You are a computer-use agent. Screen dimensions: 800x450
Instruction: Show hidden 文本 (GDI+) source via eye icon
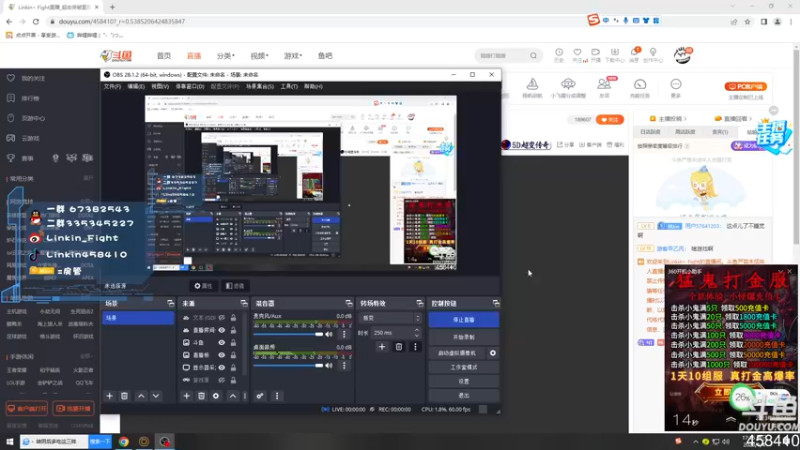click(221, 318)
